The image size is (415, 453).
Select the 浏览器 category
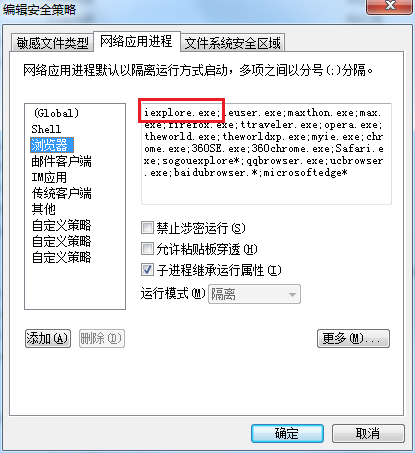point(52,145)
